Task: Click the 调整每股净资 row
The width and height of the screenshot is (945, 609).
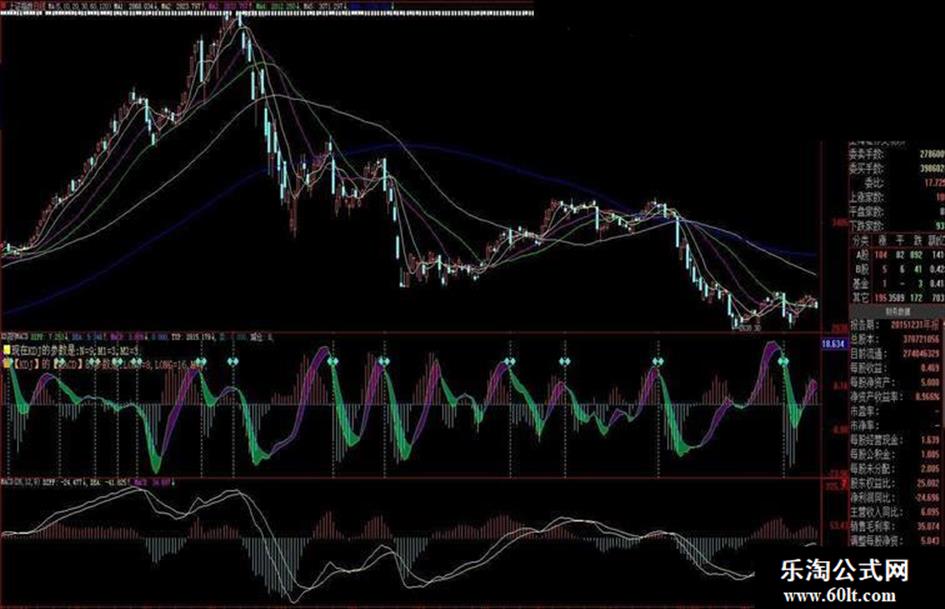Action: pyautogui.click(x=897, y=540)
